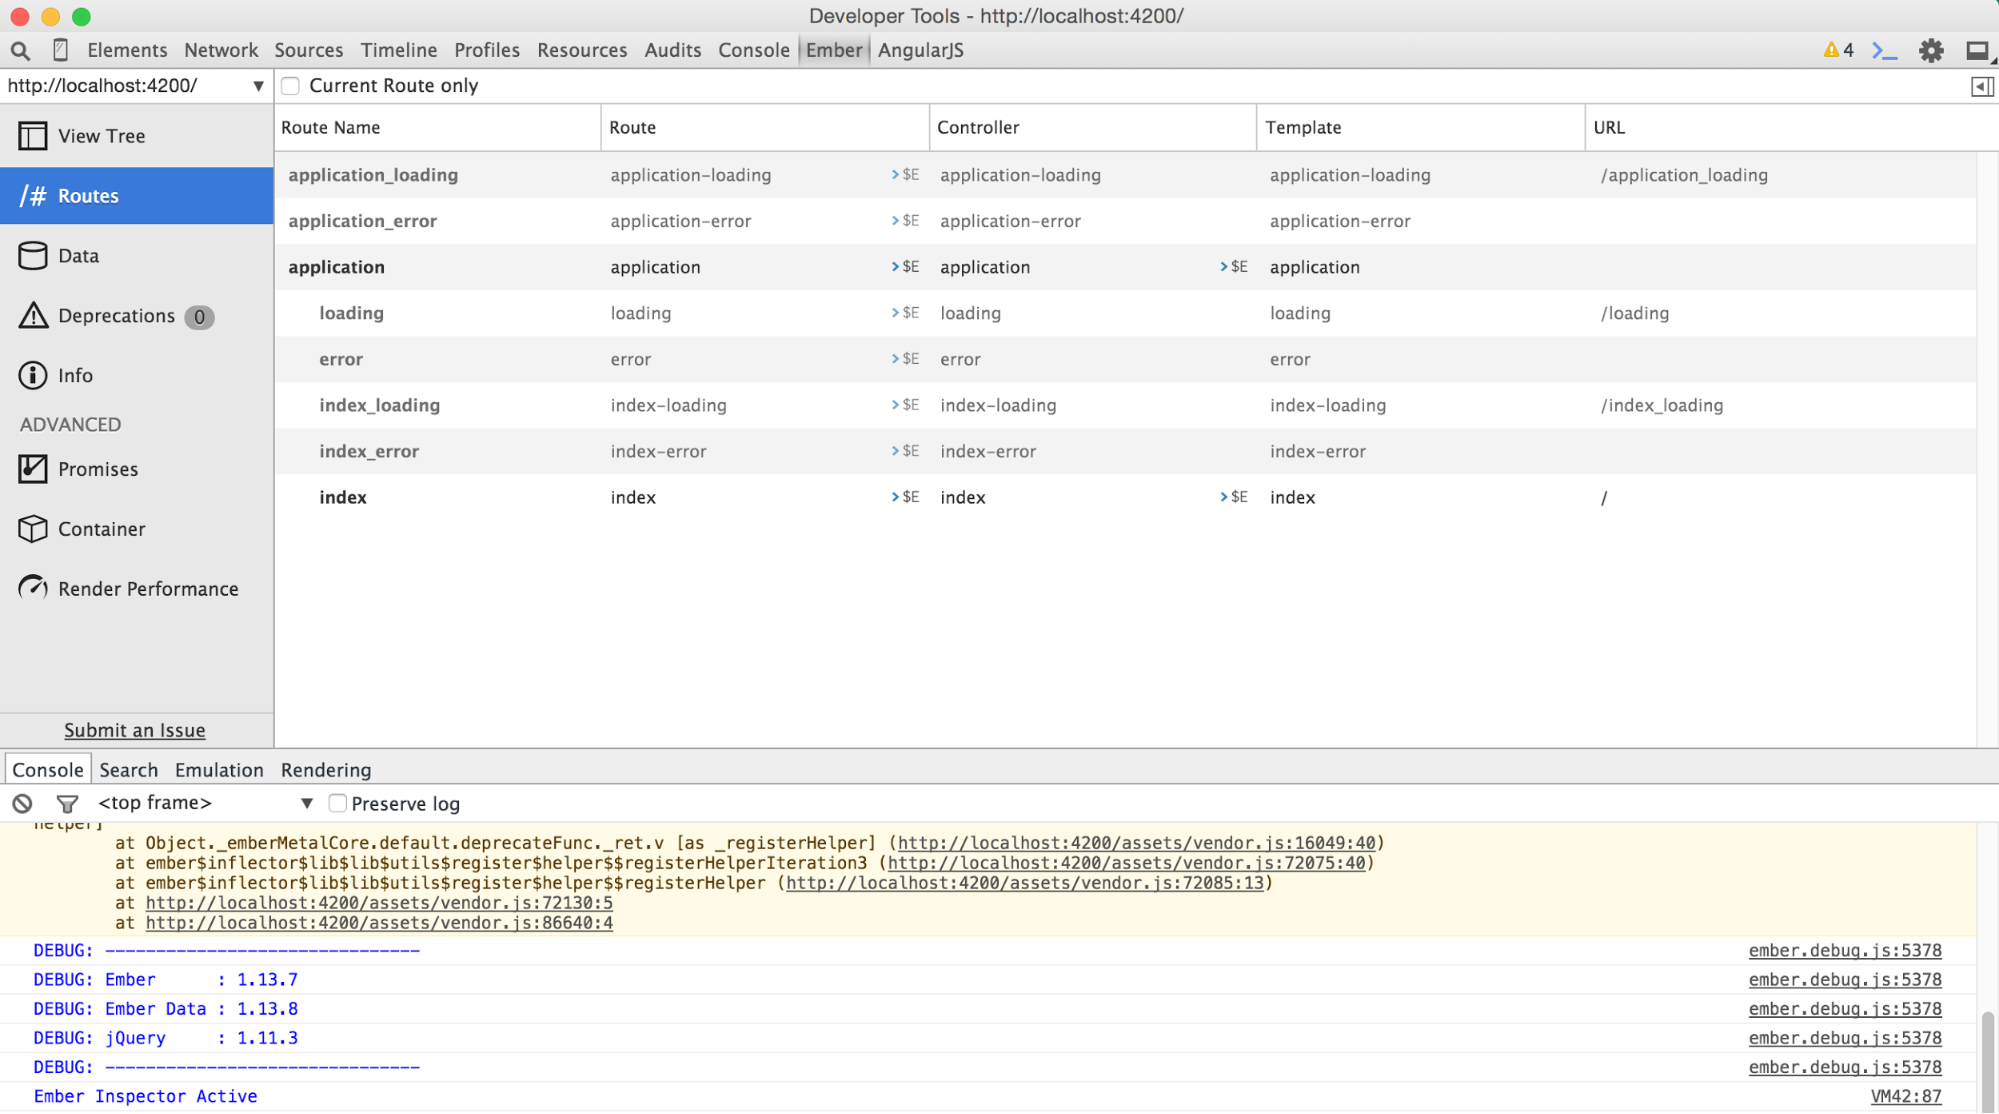Open the Promises chart icon
The image size is (1999, 1114).
pyautogui.click(x=32, y=469)
